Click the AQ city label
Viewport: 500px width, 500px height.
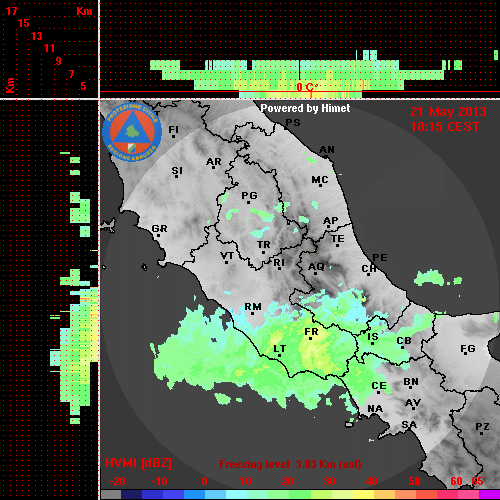coord(316,267)
